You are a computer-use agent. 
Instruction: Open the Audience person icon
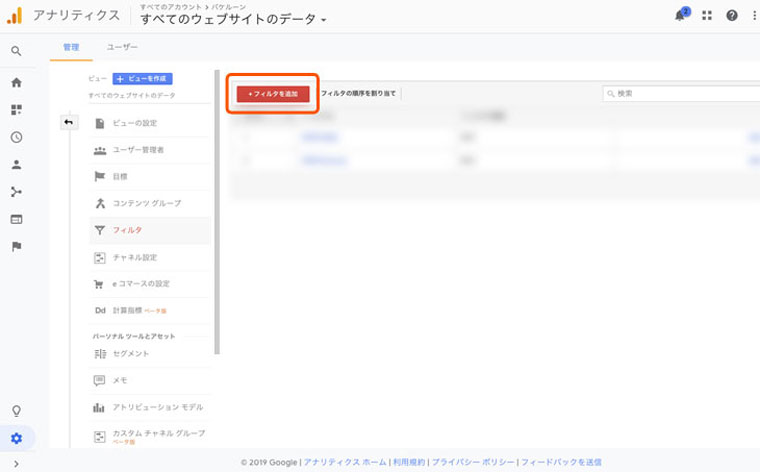click(16, 165)
